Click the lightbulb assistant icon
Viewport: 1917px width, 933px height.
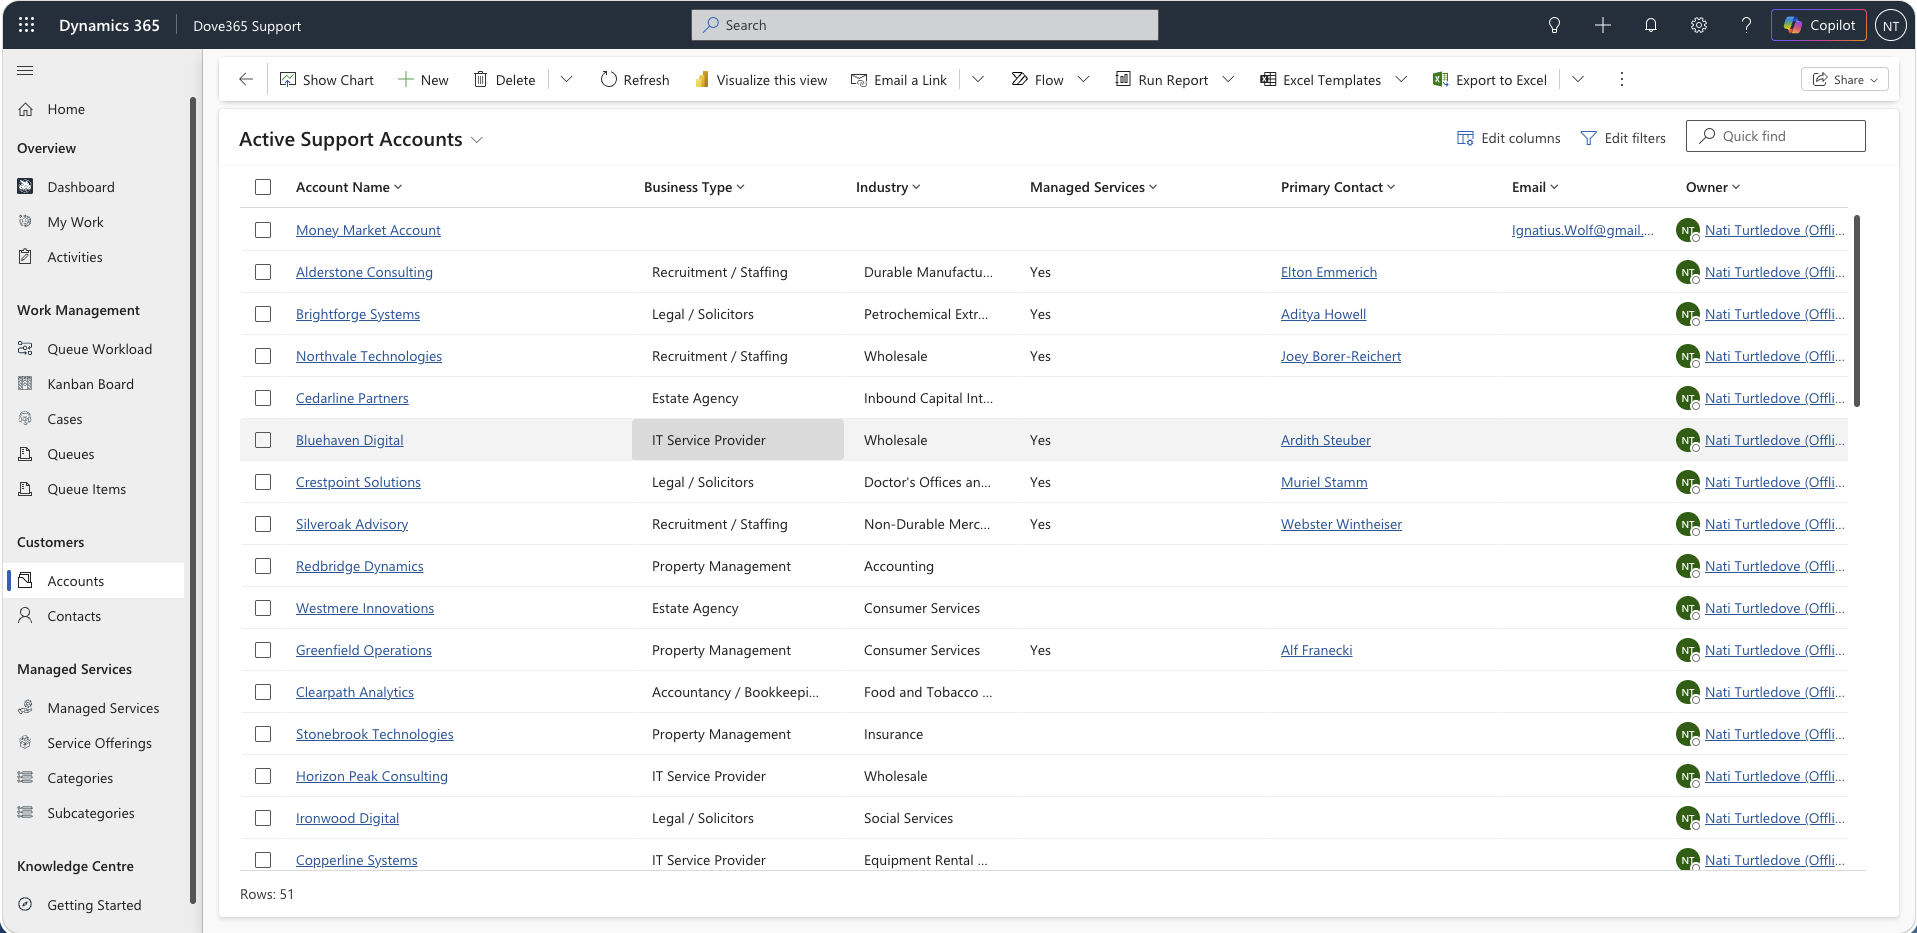pos(1554,25)
